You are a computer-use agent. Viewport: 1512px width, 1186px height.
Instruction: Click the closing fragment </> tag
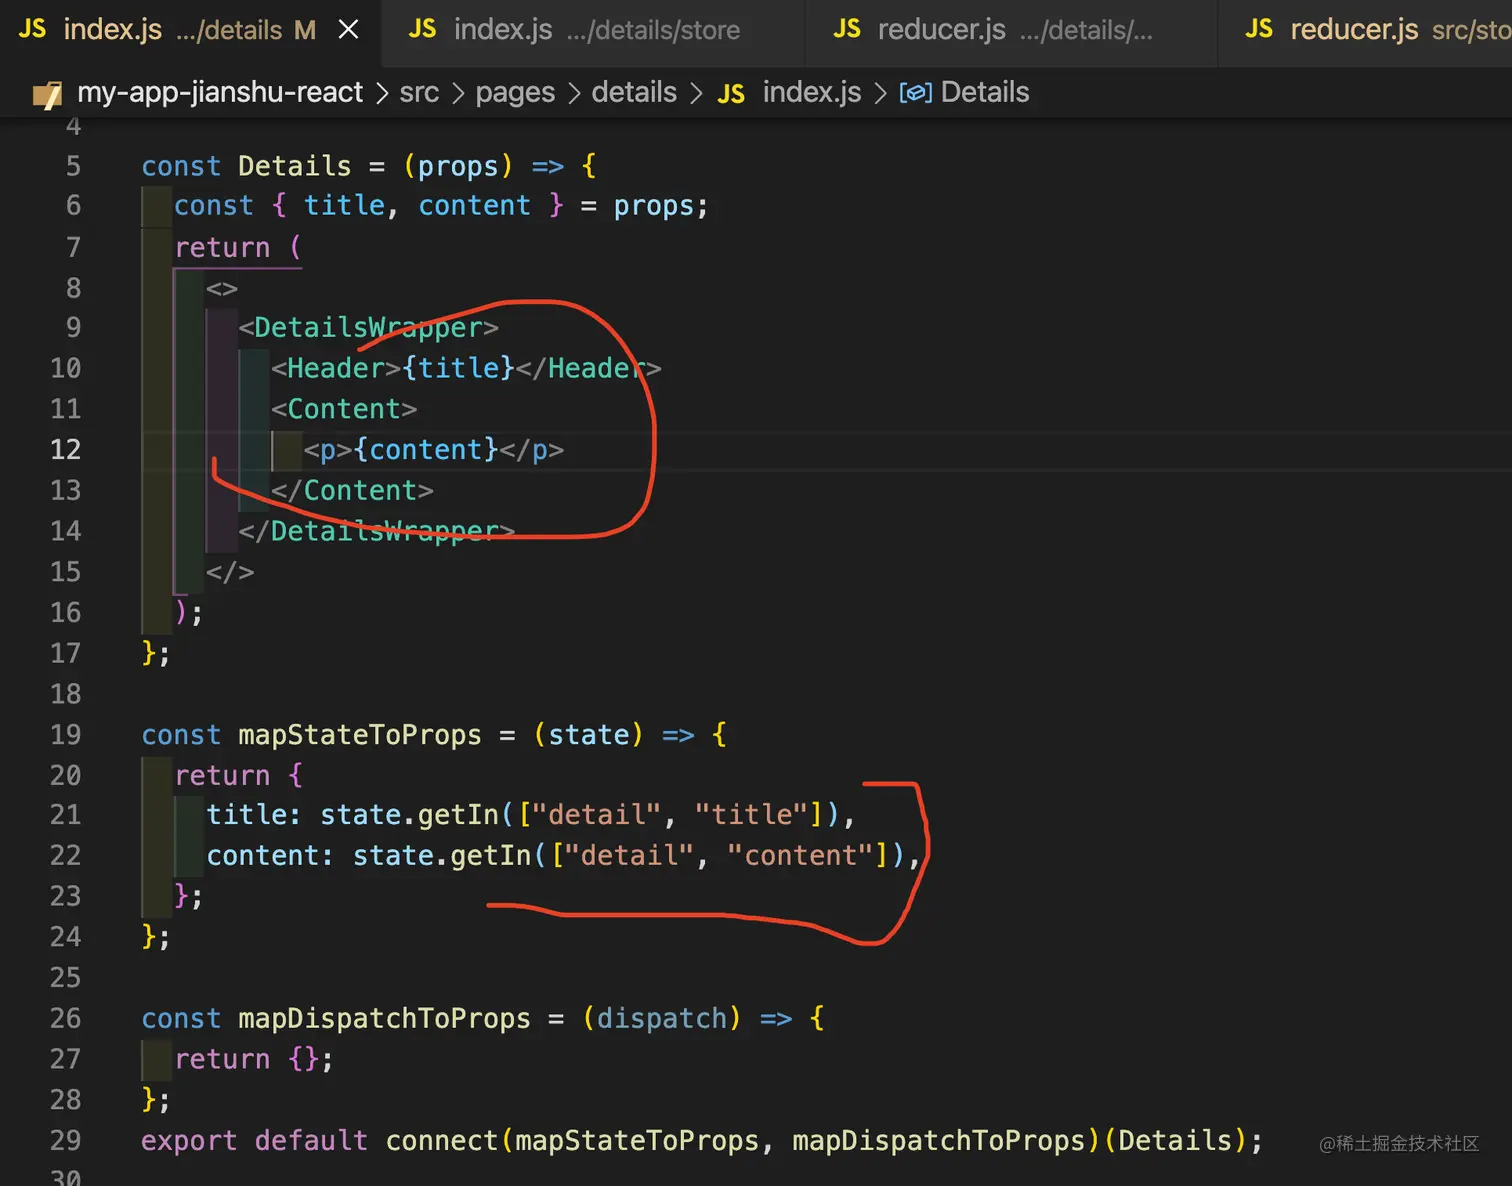pos(230,573)
